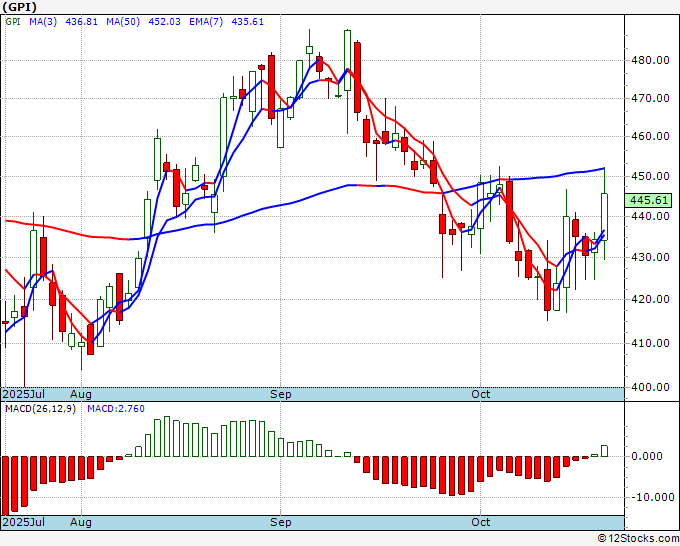Click Sep on the price chart date axis
This screenshot has height=546, width=680.
[281, 394]
